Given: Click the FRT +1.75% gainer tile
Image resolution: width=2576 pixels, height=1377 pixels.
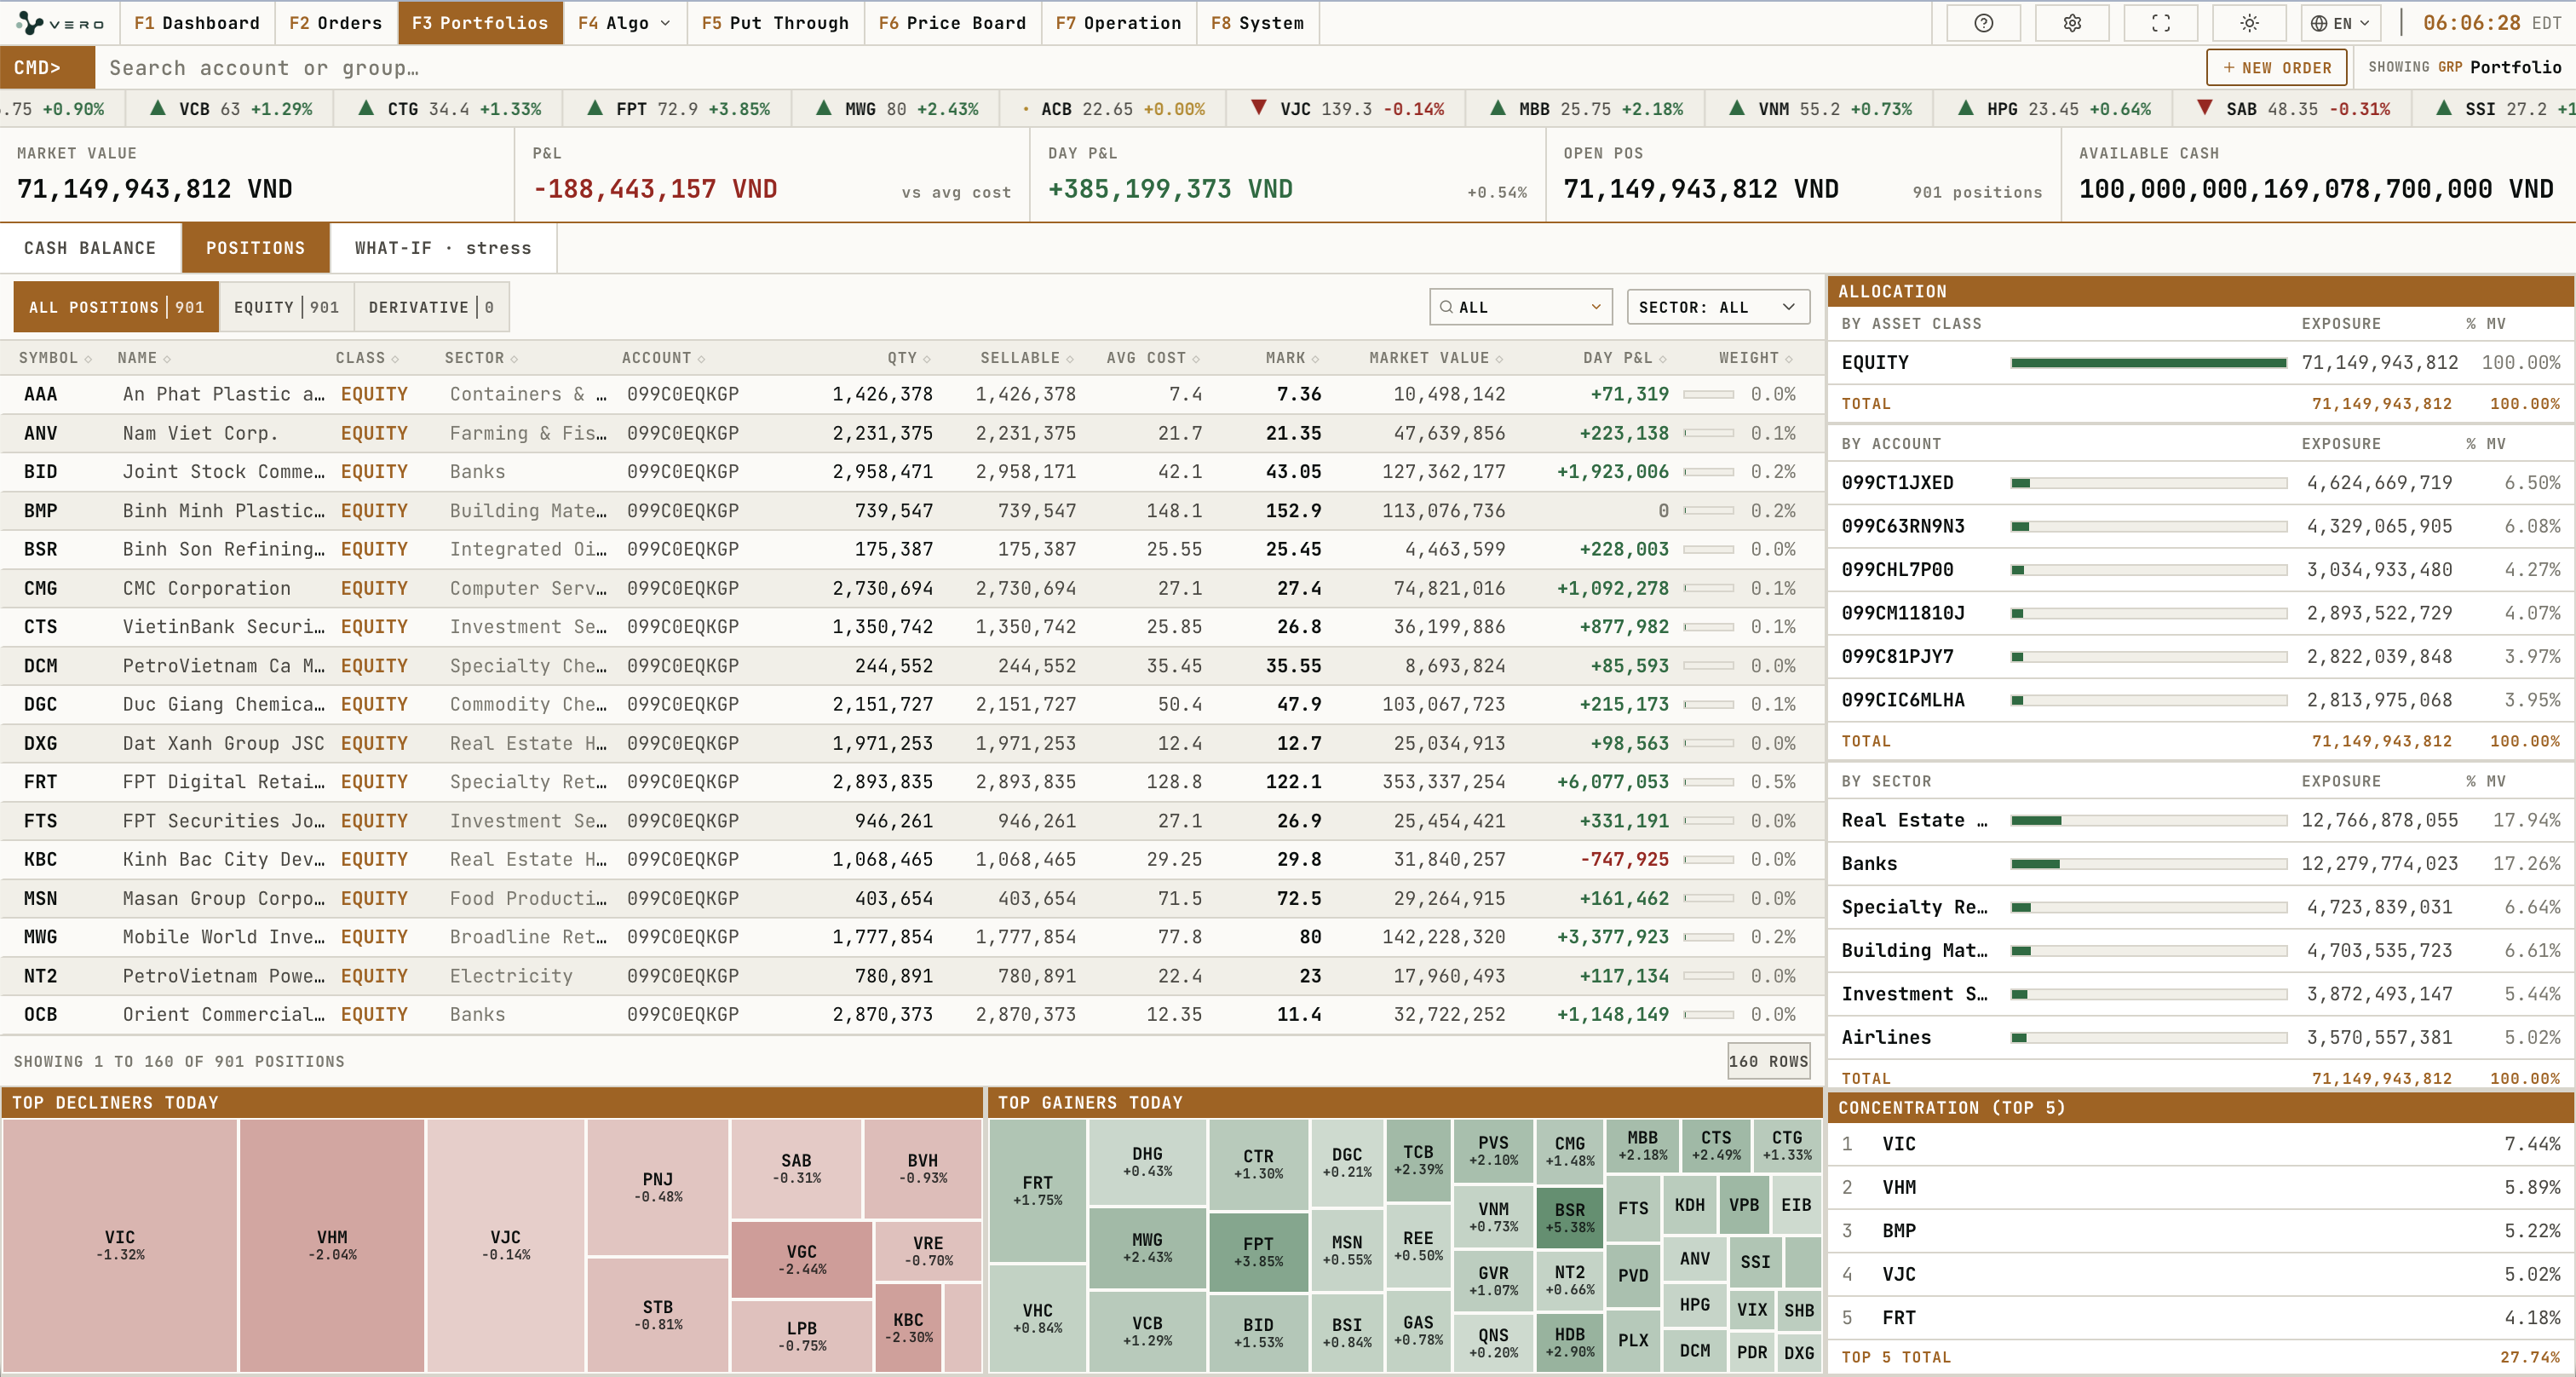Looking at the screenshot, I should coord(1037,1190).
